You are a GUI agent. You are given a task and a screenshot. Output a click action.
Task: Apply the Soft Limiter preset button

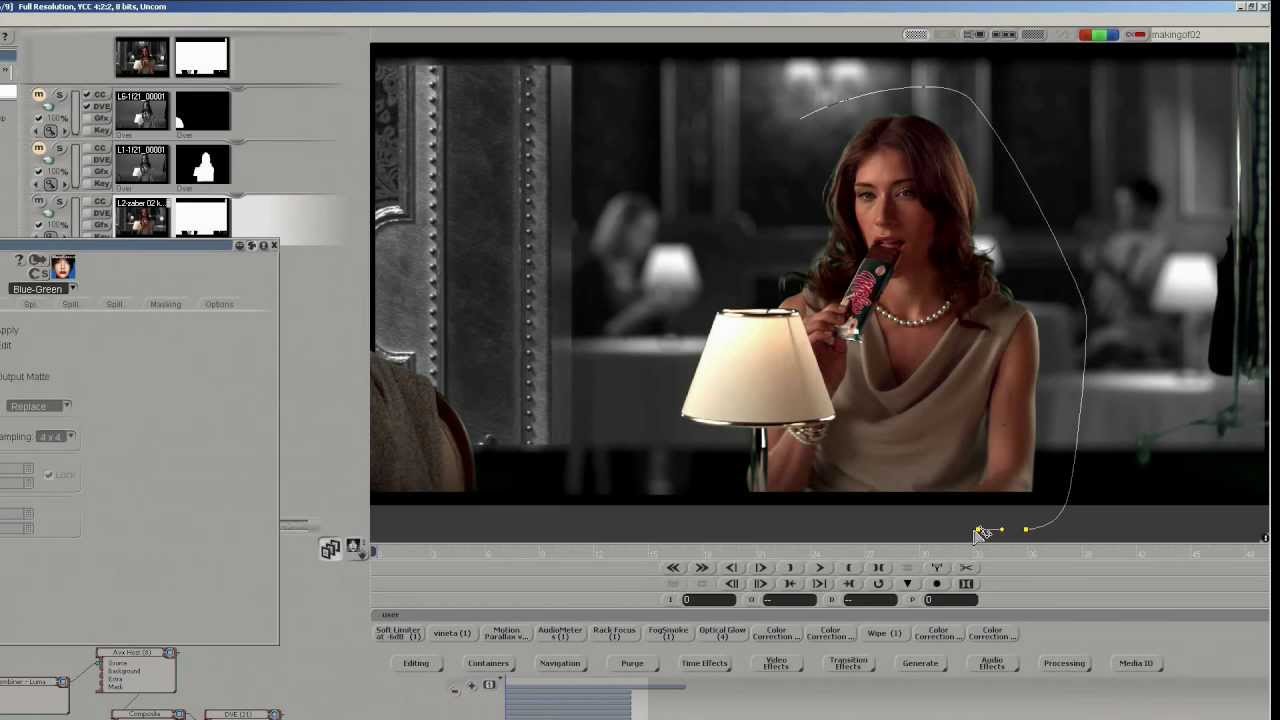click(398, 633)
